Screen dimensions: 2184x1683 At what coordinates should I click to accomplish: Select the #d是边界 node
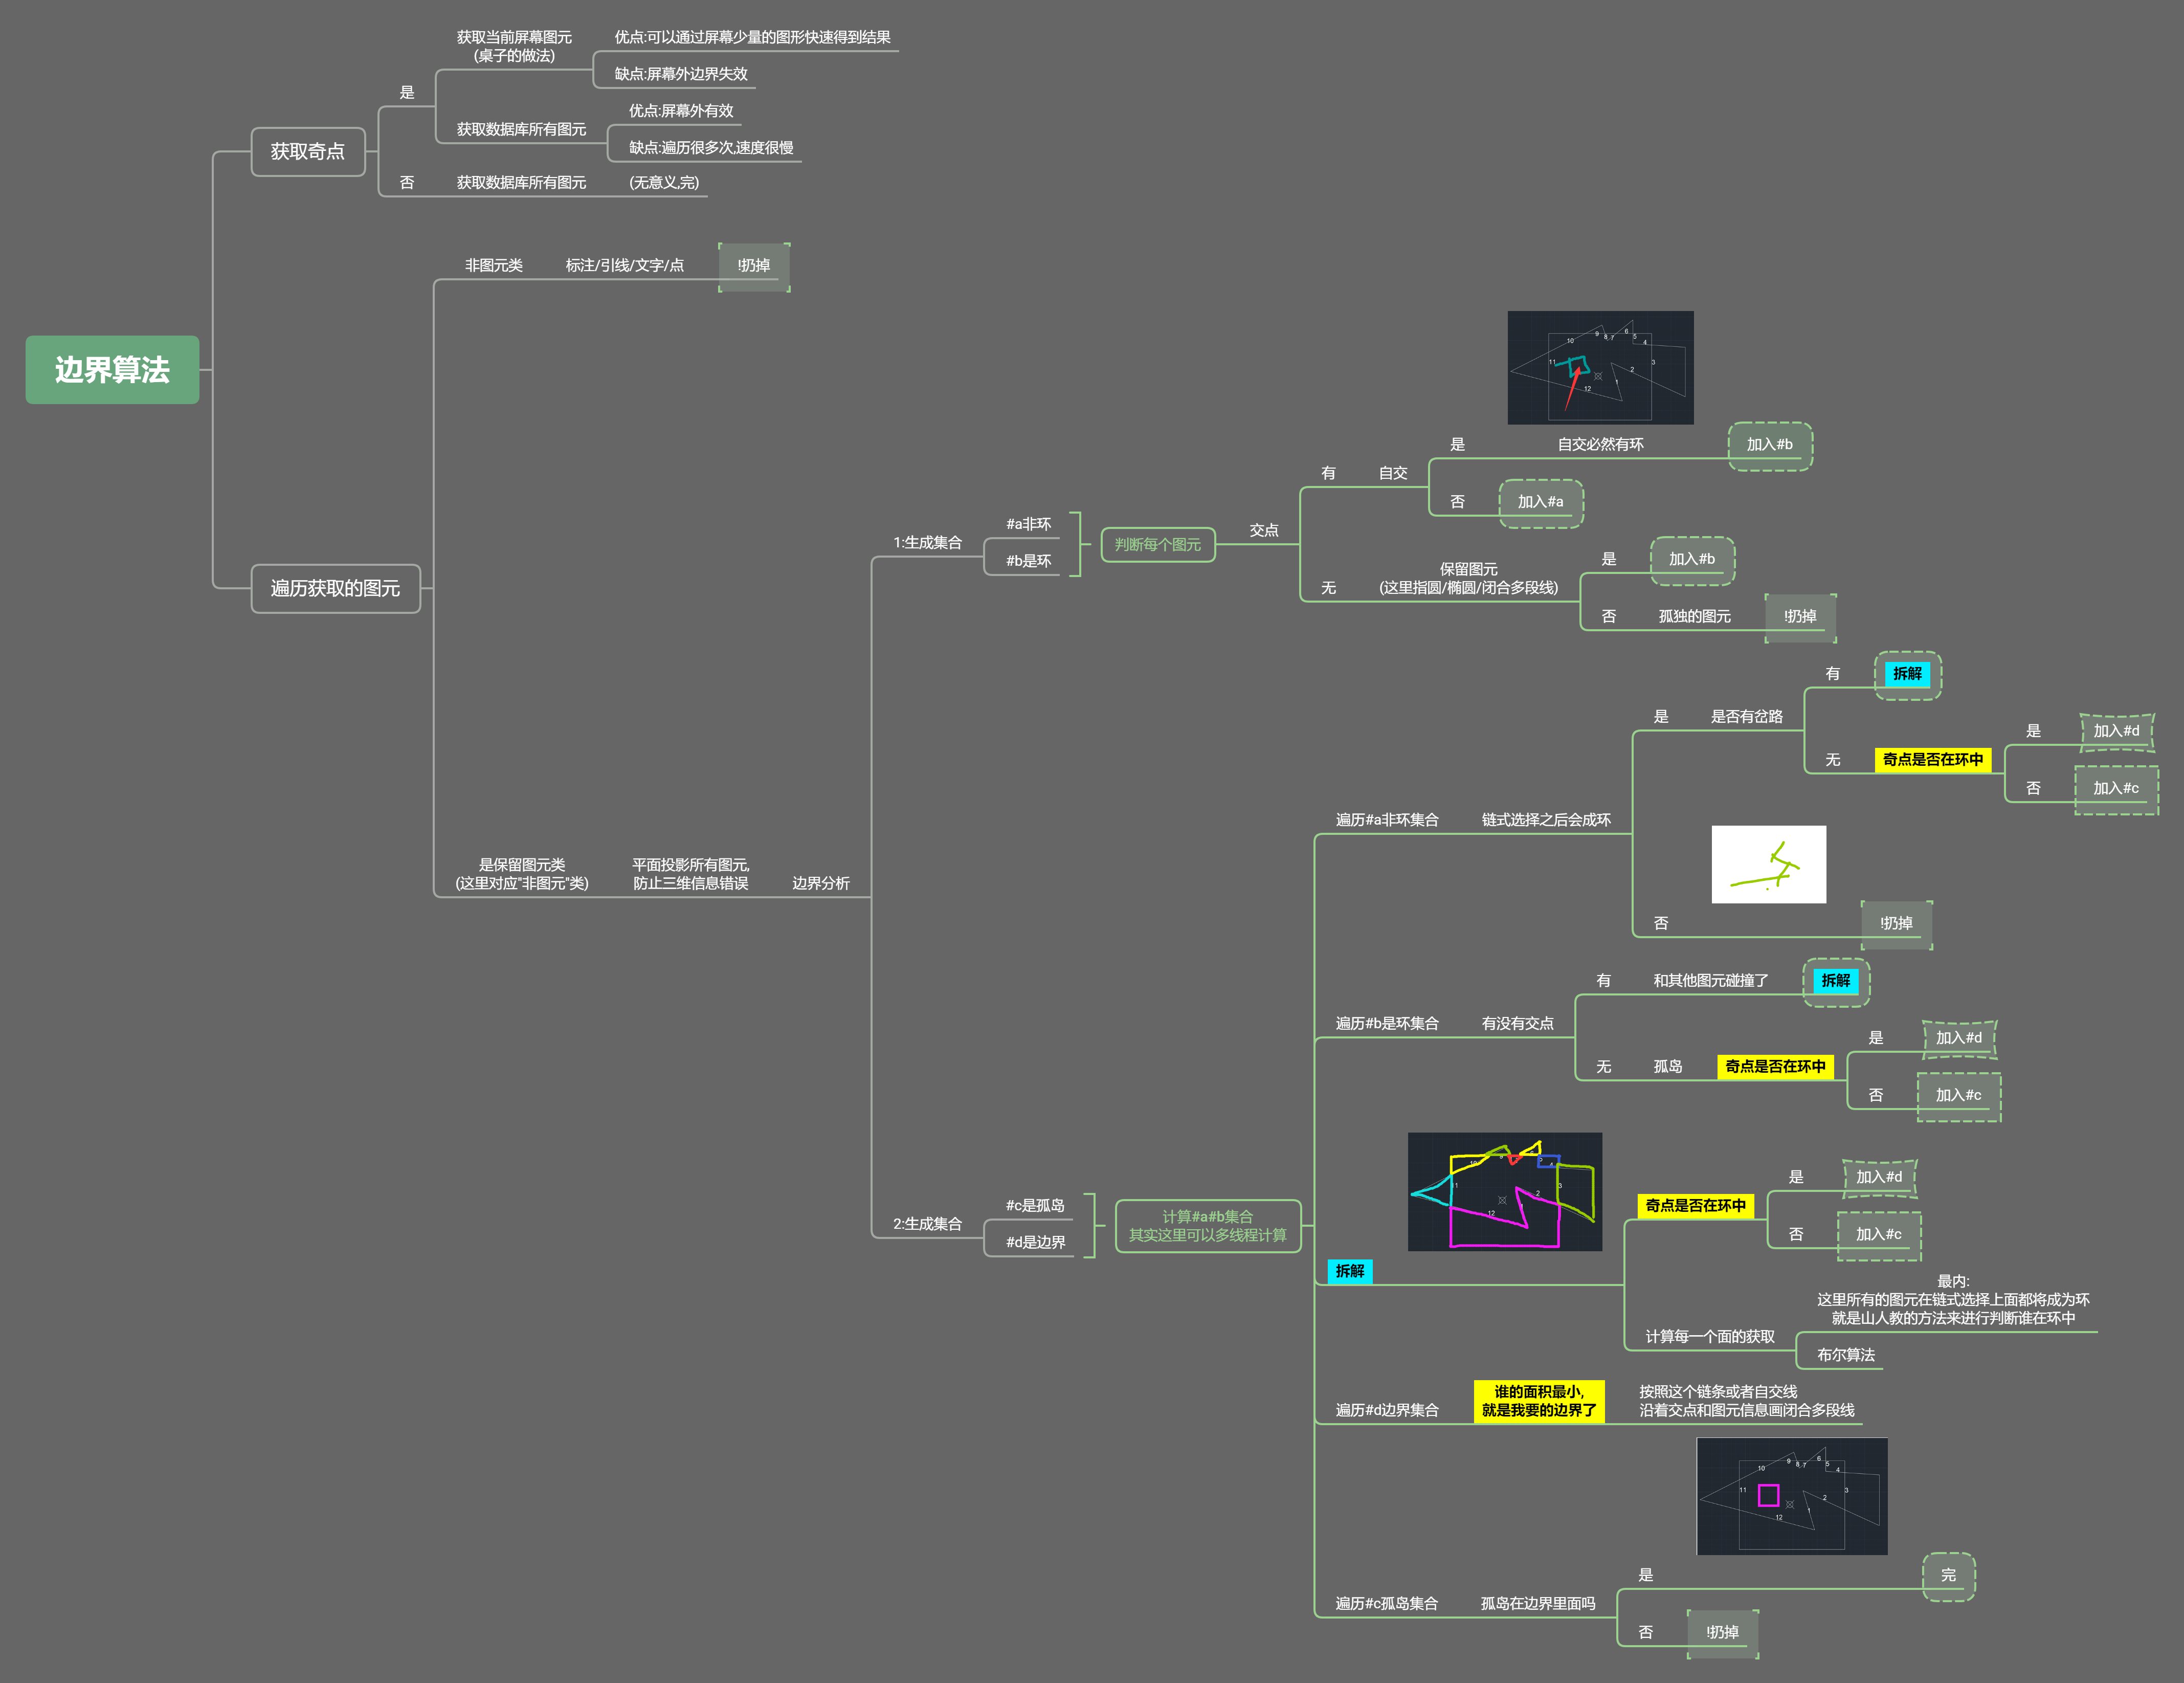click(1035, 1242)
